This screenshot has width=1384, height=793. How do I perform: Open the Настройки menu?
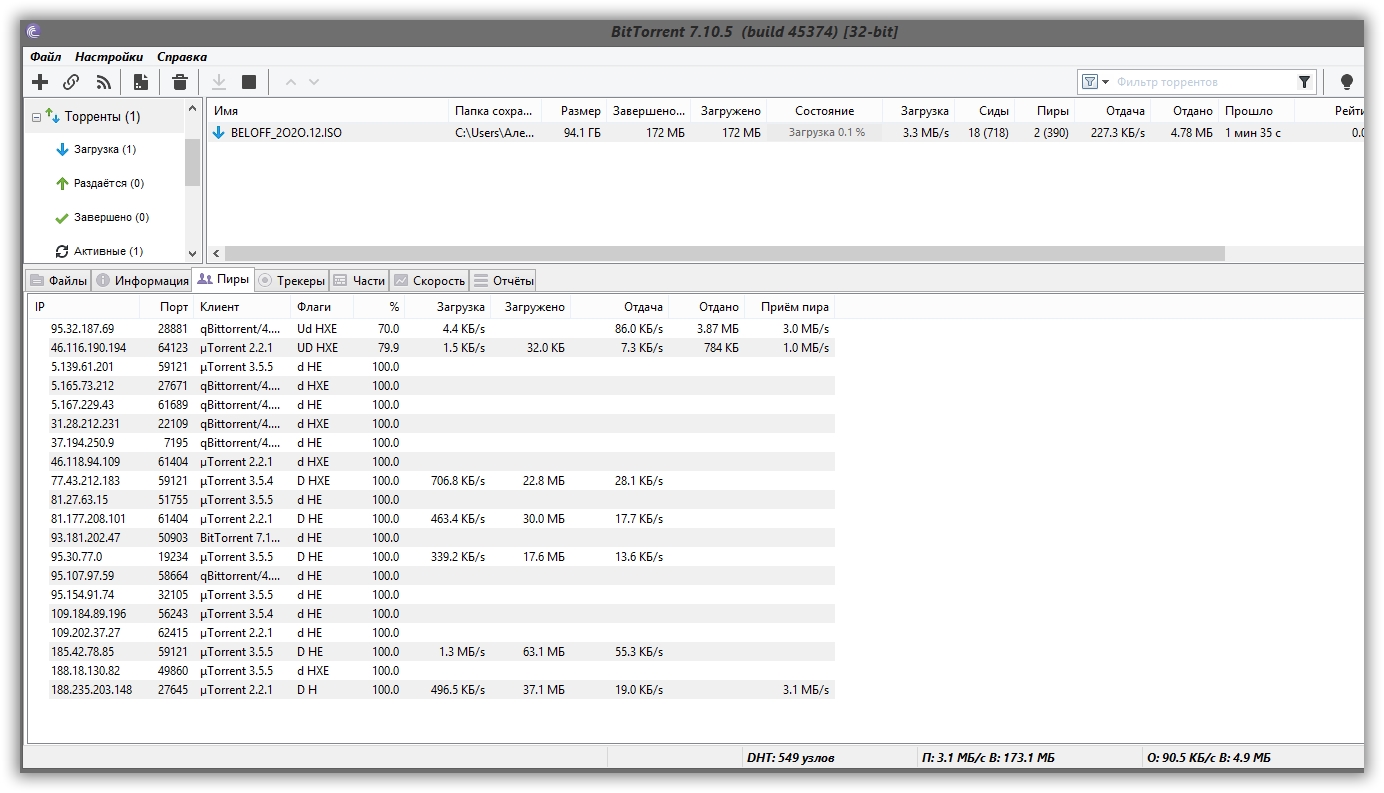tap(108, 57)
